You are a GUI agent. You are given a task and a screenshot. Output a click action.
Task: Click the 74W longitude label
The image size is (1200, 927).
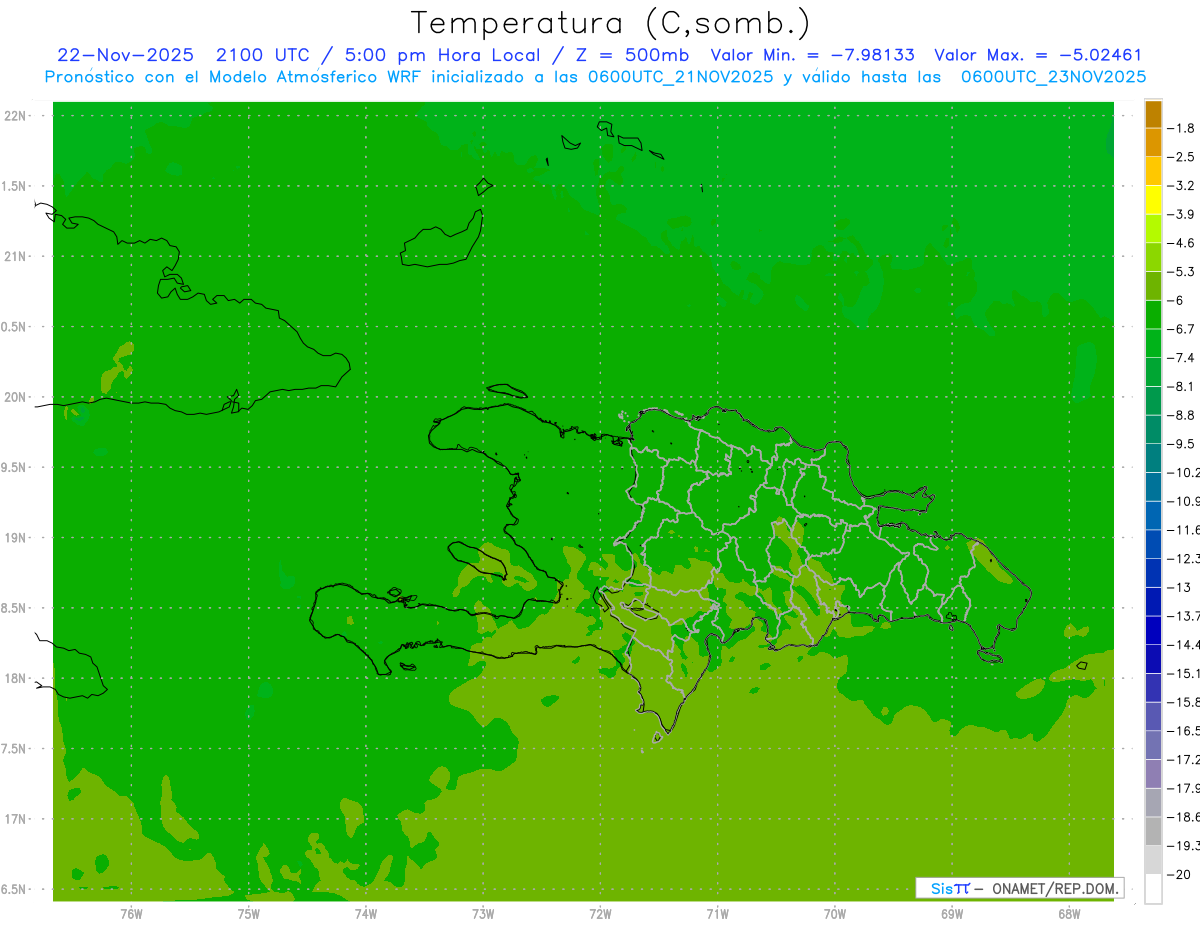coord(365,913)
